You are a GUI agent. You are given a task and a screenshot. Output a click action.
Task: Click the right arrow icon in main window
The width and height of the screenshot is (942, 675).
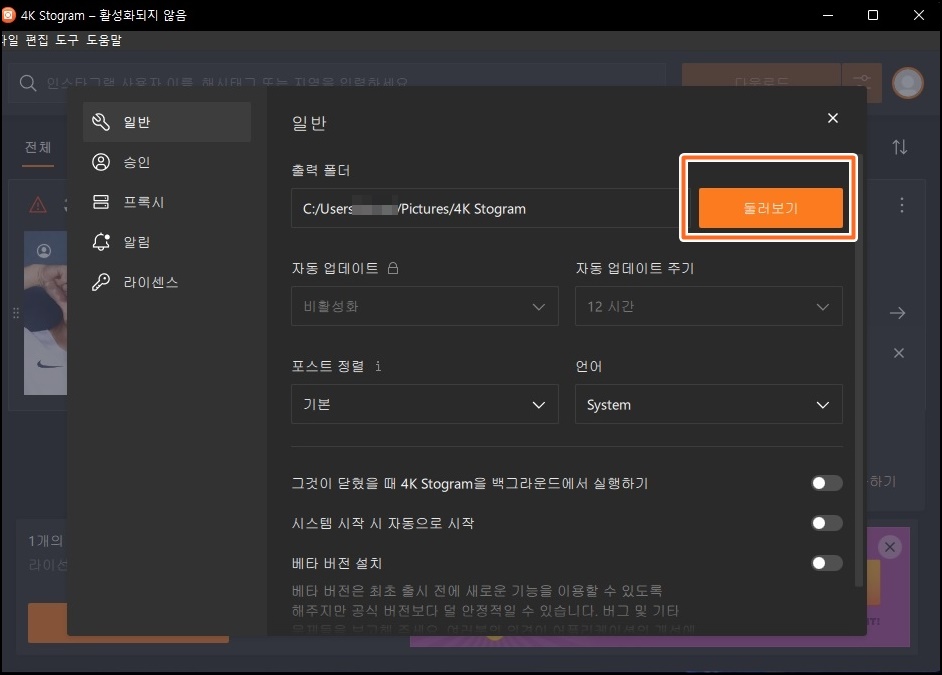(x=898, y=313)
